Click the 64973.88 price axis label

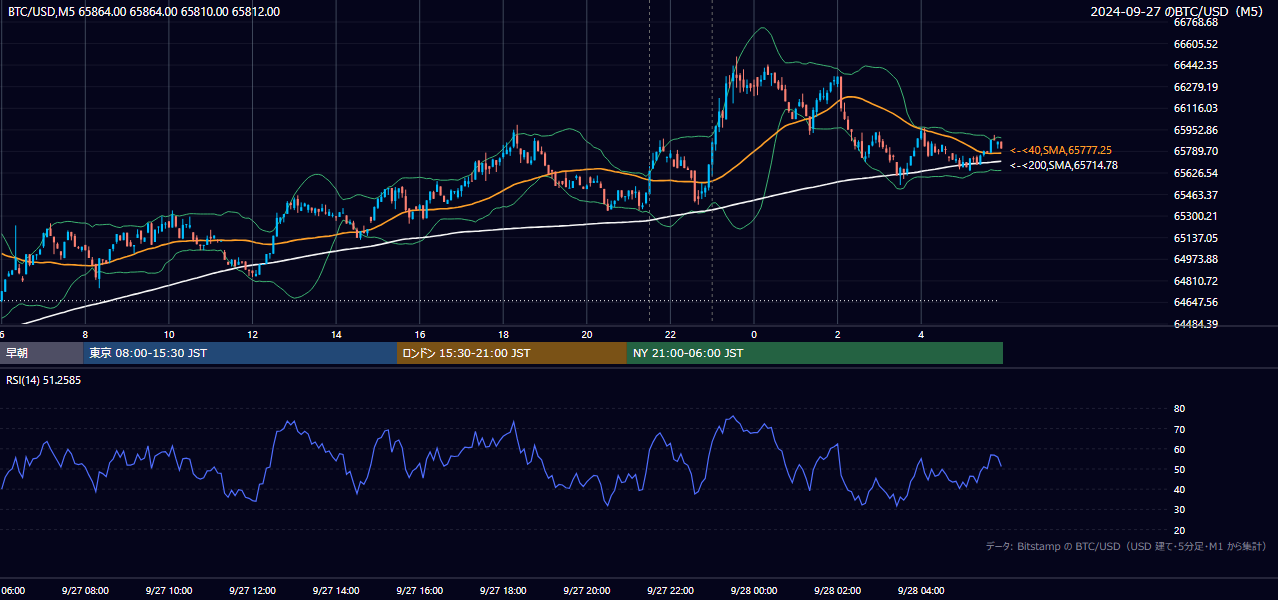coord(1195,259)
